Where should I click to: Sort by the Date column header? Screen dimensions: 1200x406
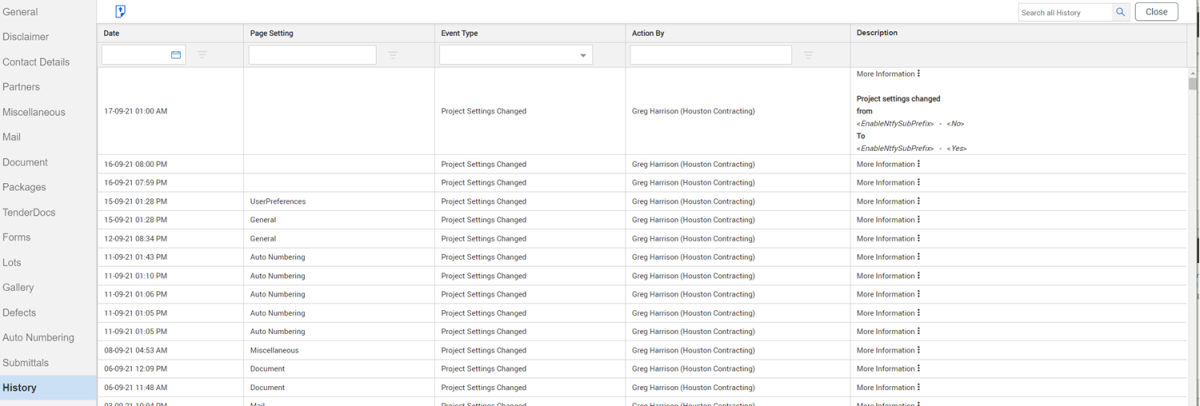112,33
